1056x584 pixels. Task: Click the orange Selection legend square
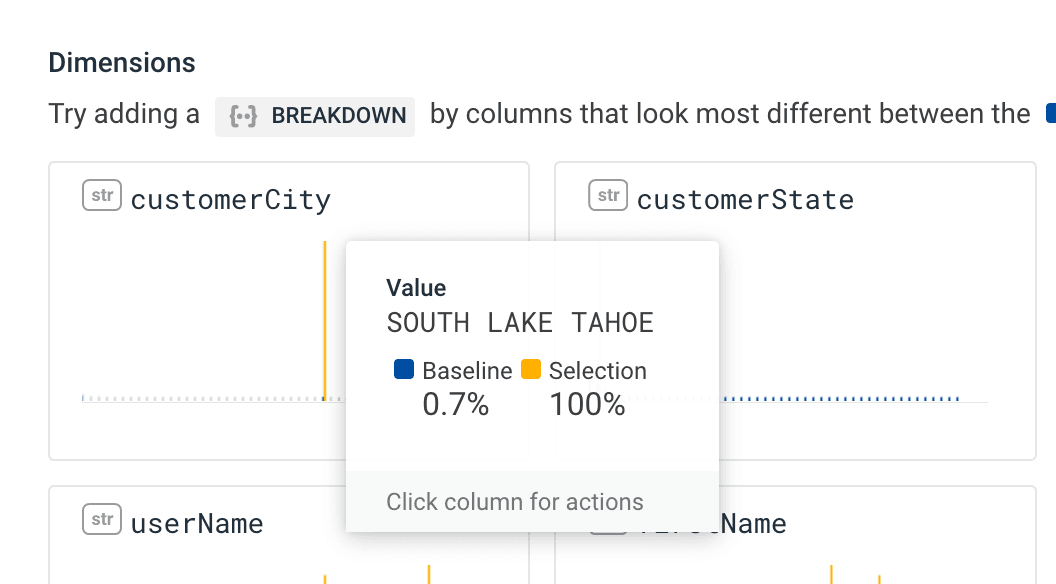coord(531,370)
